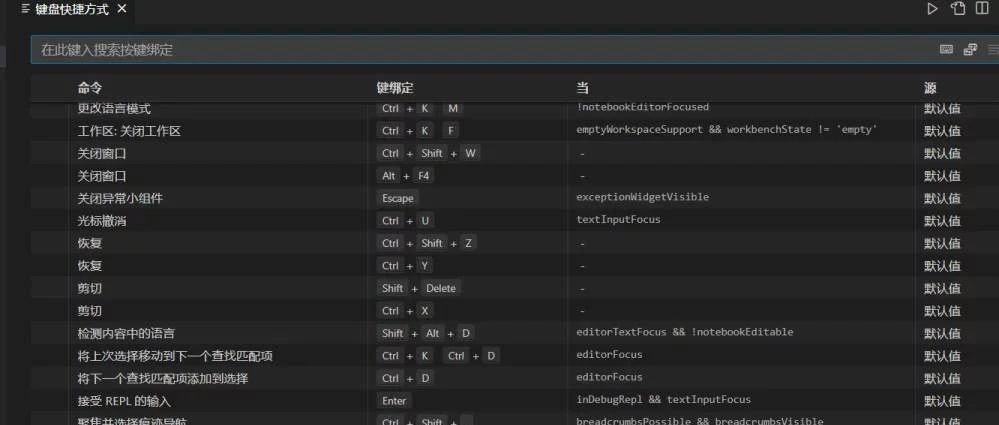This screenshot has height=425, width=999.
Task: Click editorFocus condition in the Ctrl+K Ctrl+D row
Action: pos(609,354)
